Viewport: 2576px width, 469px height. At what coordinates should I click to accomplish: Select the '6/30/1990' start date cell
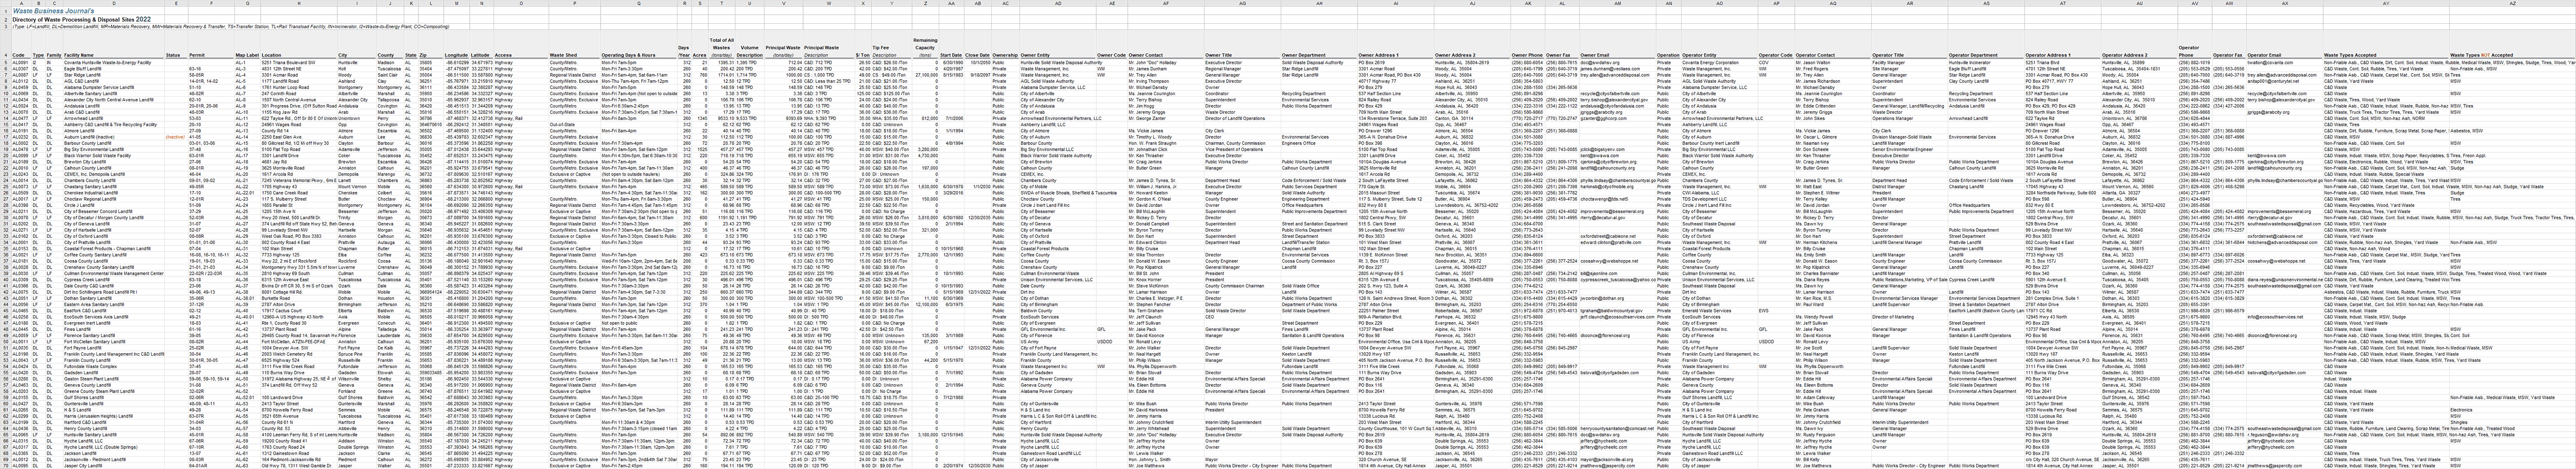(952, 63)
